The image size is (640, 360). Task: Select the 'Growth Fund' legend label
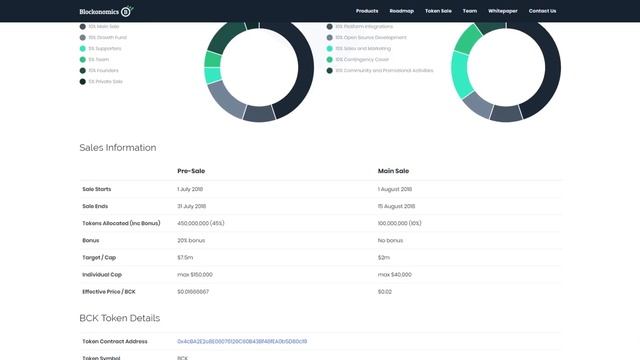pyautogui.click(x=108, y=38)
